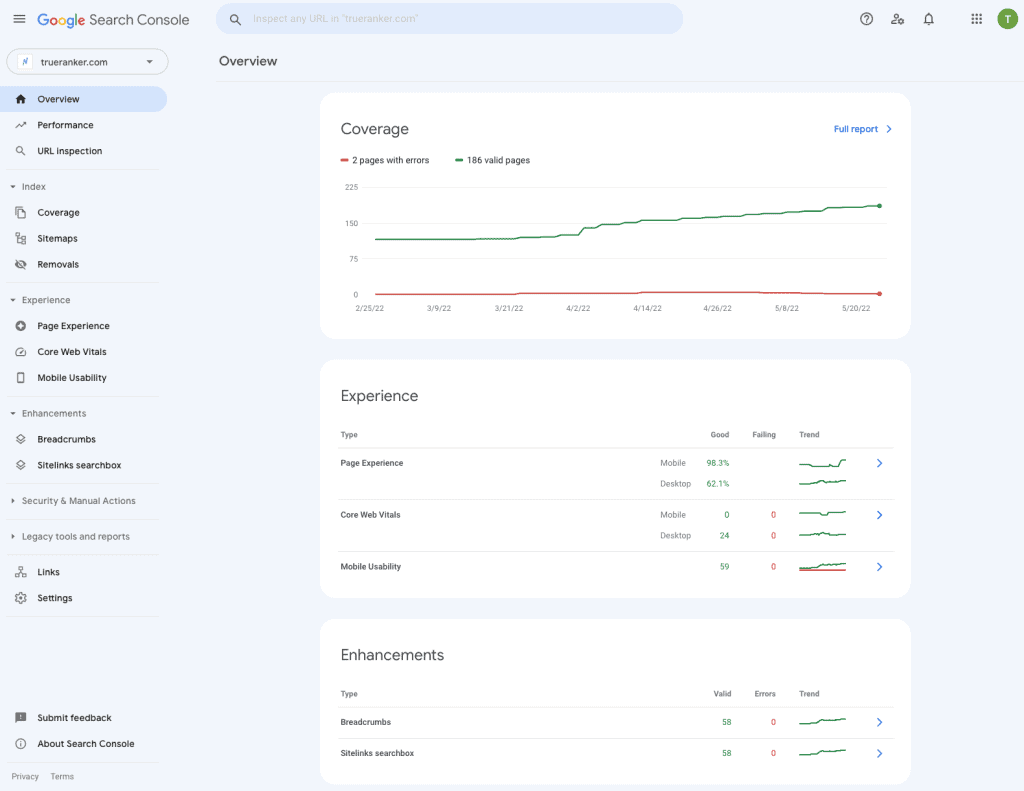Click the green valid pages endpoint marker

879,206
